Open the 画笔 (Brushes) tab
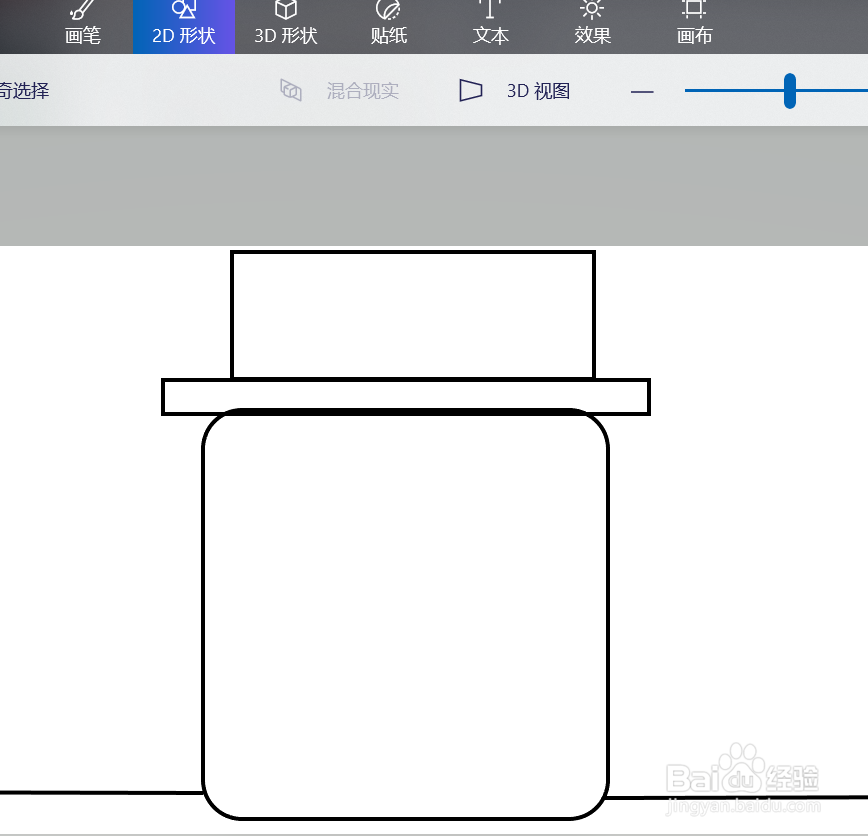 (82, 26)
